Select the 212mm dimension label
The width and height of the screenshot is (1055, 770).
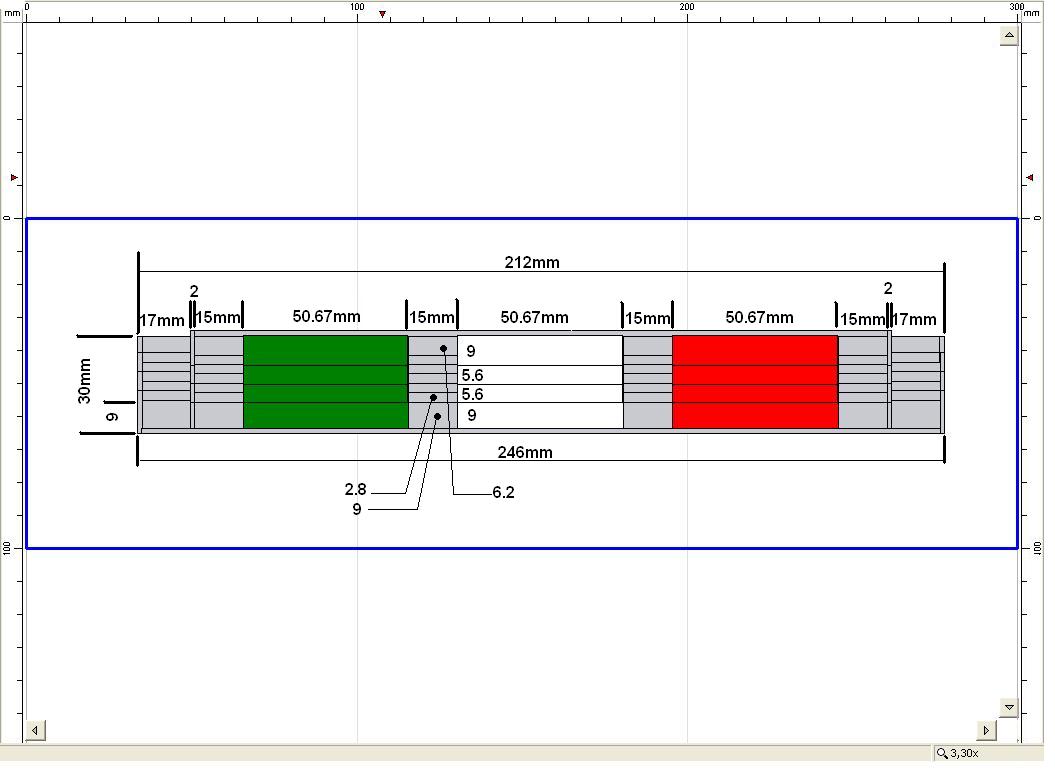532,262
